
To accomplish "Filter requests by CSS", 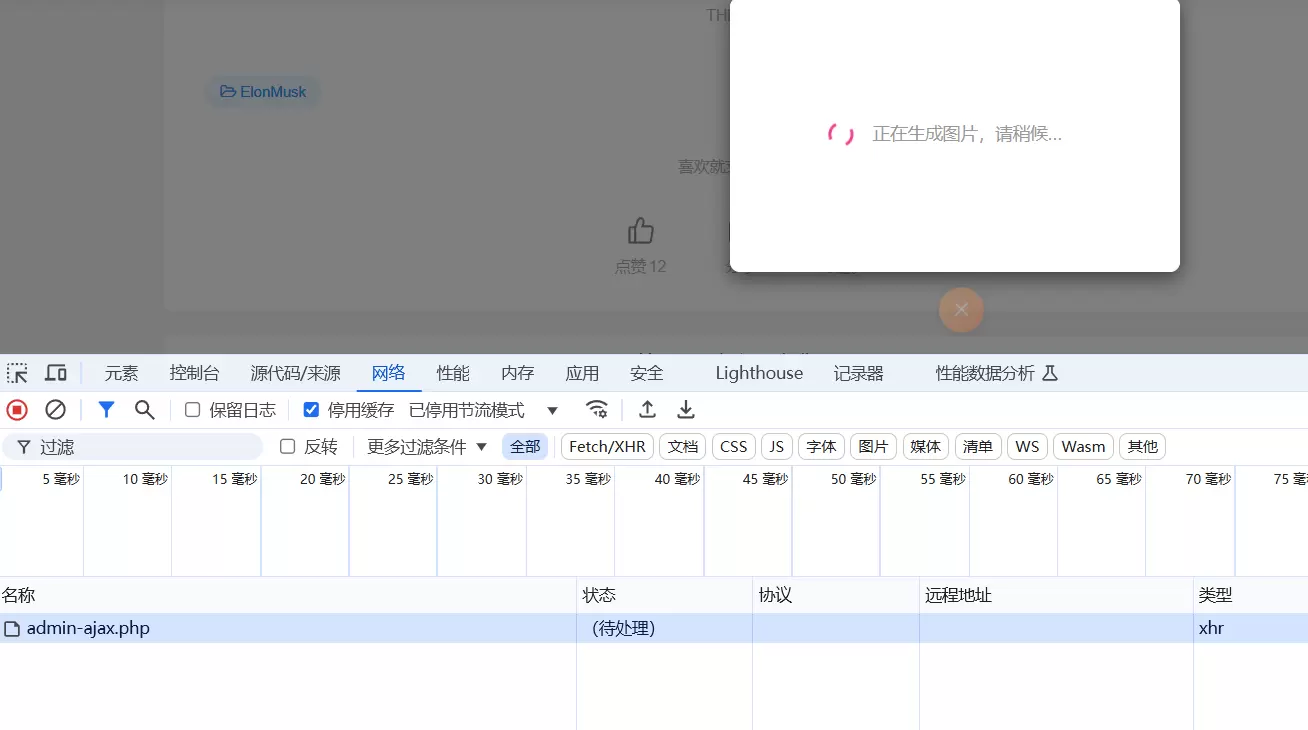I will 734,447.
